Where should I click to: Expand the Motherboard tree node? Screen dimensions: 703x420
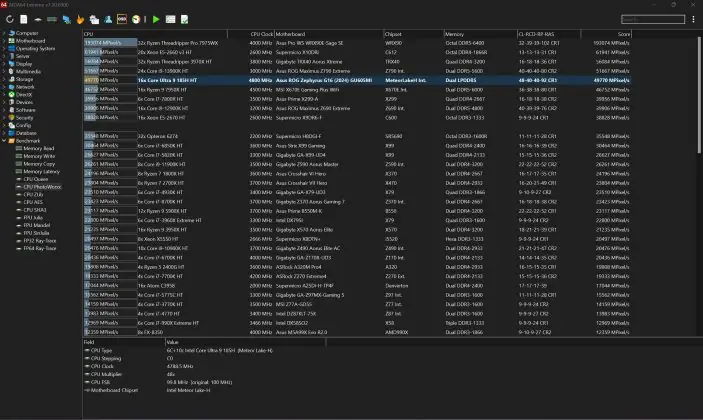click(4, 41)
